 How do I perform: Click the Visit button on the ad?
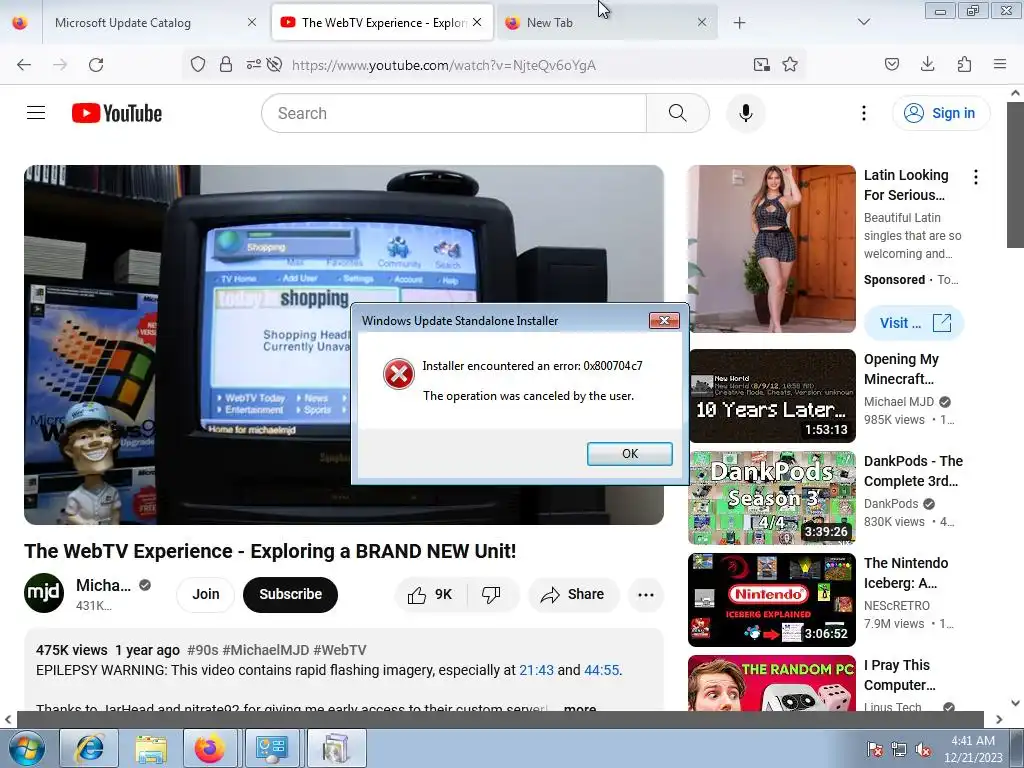914,323
